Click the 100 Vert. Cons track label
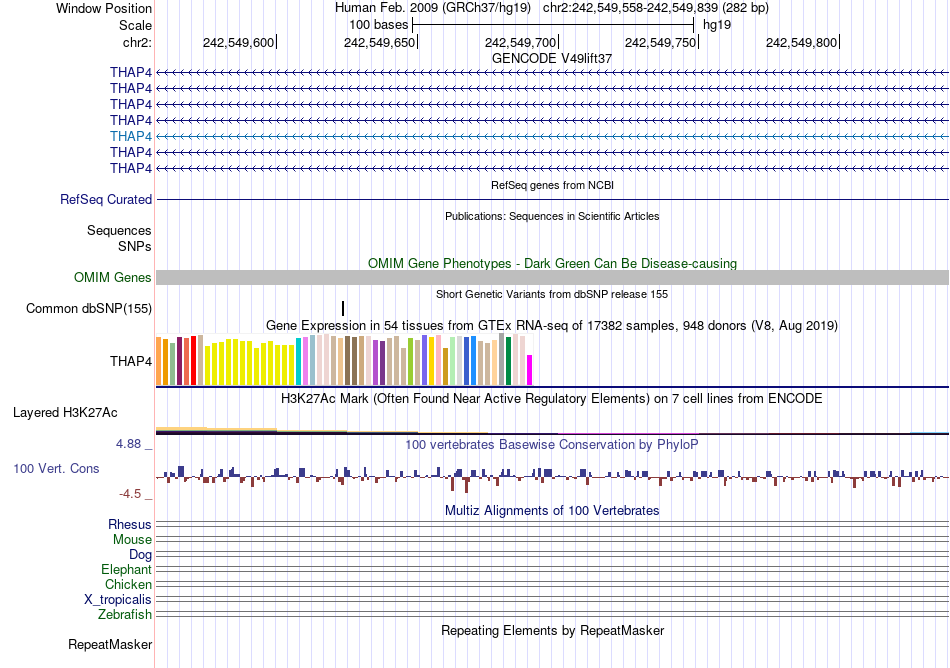 pyautogui.click(x=56, y=468)
